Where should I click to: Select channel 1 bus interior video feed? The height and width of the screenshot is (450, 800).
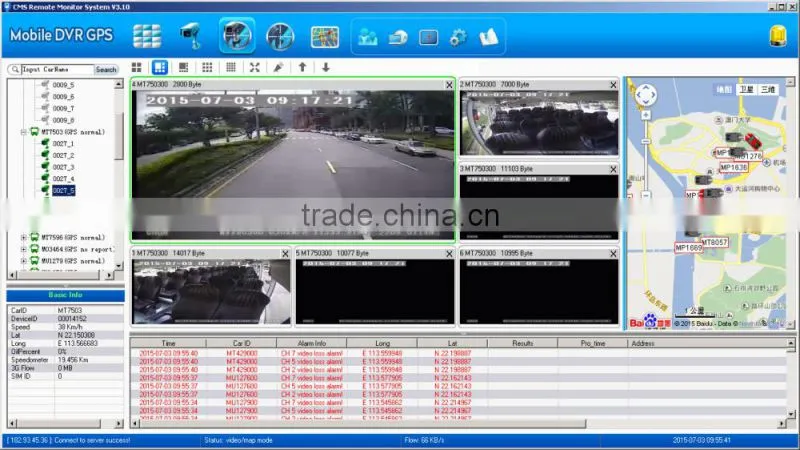coord(211,292)
